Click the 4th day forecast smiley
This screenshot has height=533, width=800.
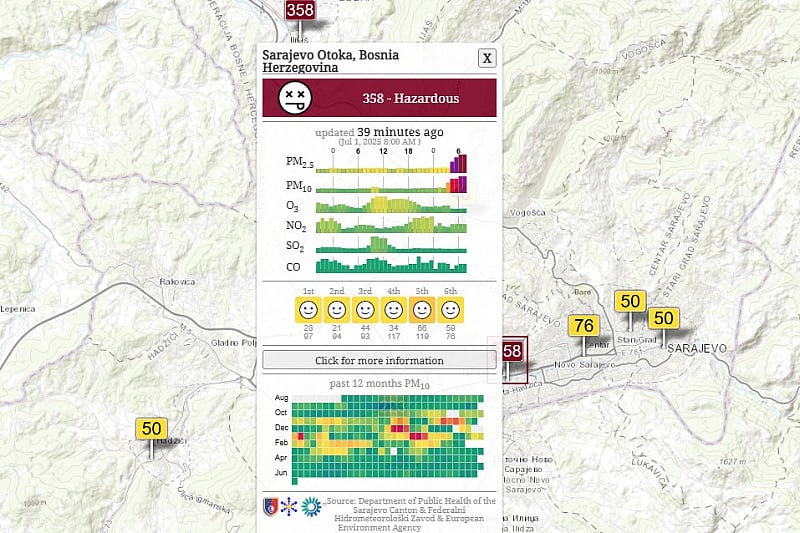tap(394, 309)
